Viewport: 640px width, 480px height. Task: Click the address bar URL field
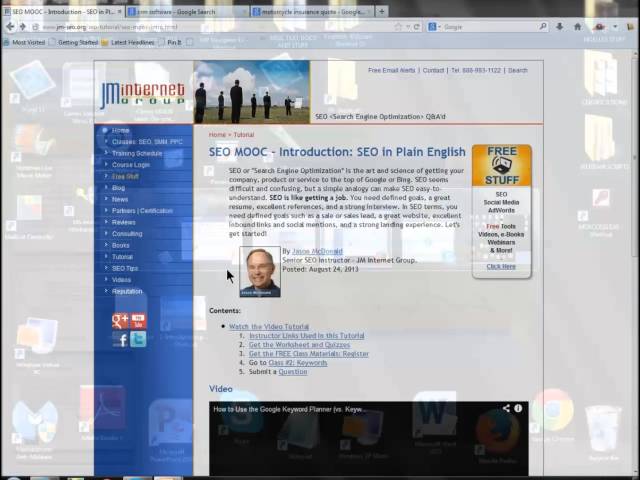[x=212, y=27]
